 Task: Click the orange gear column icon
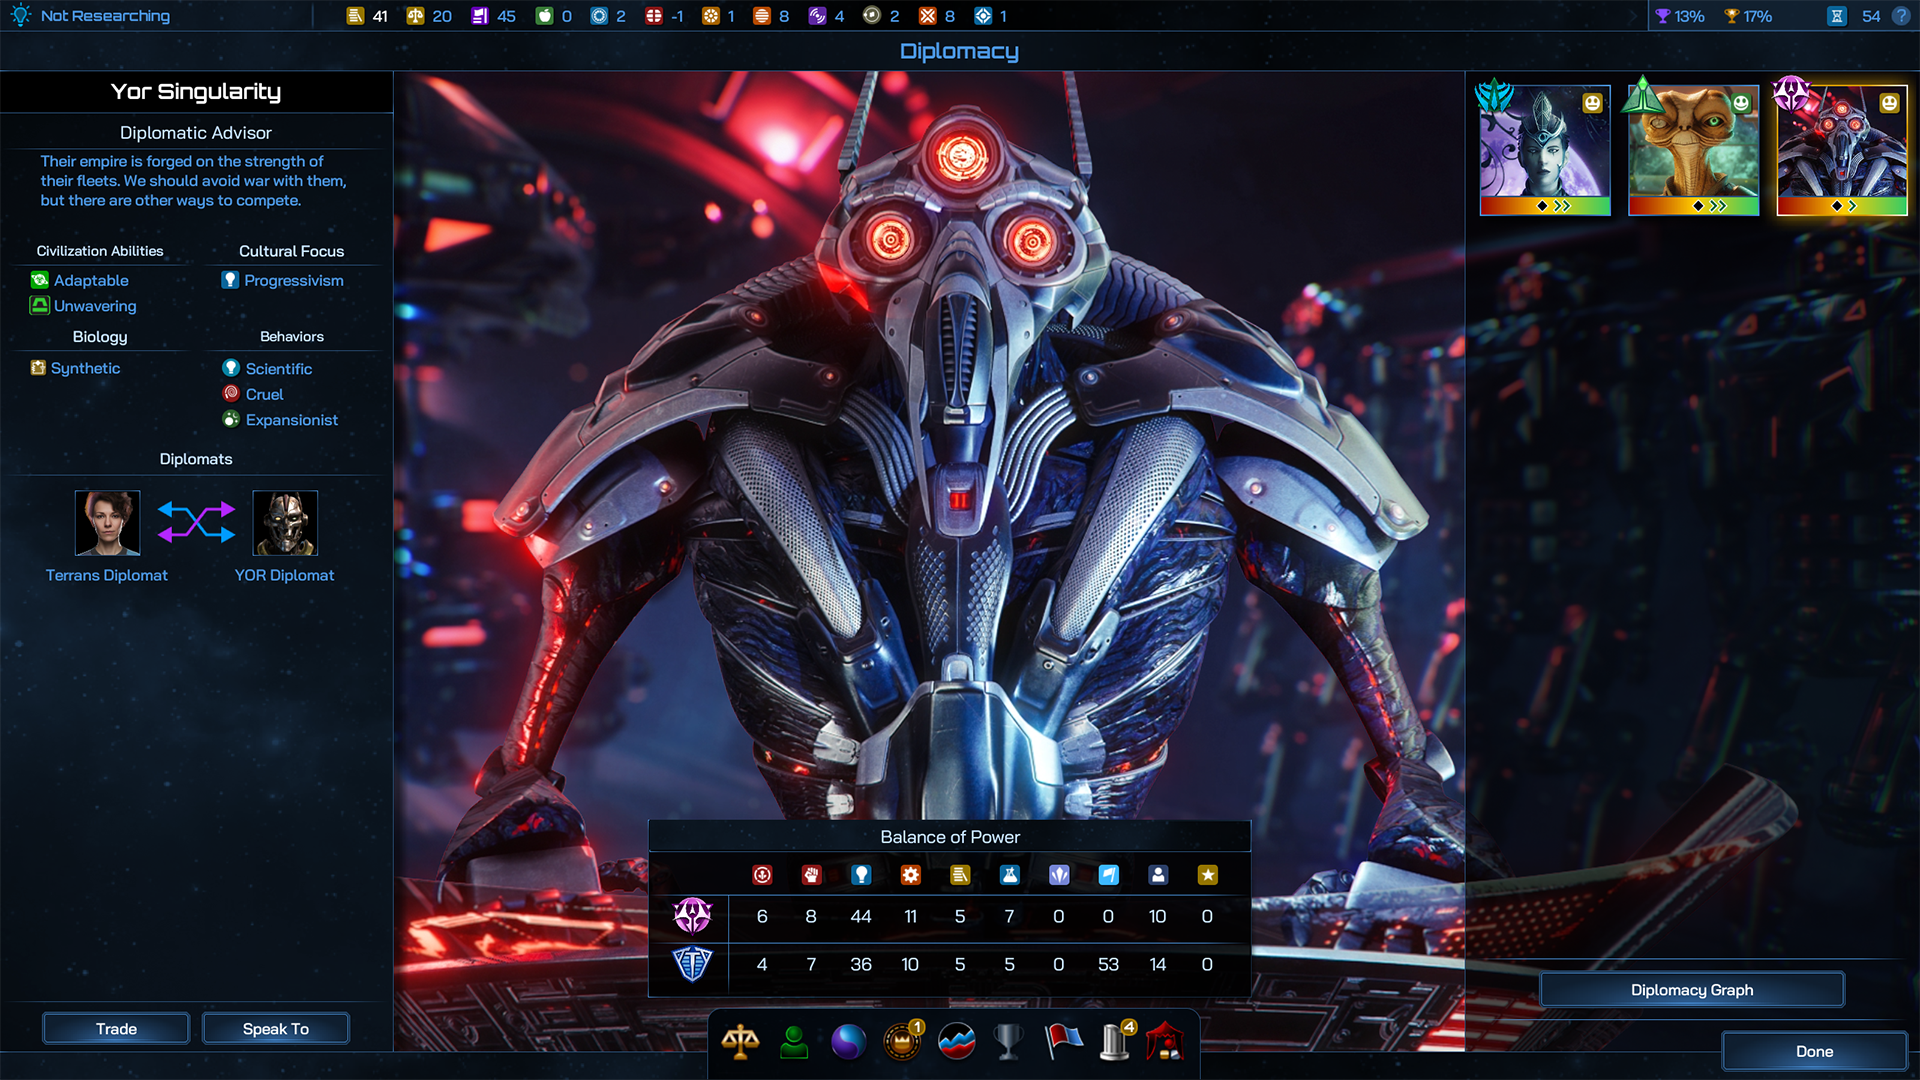910,875
